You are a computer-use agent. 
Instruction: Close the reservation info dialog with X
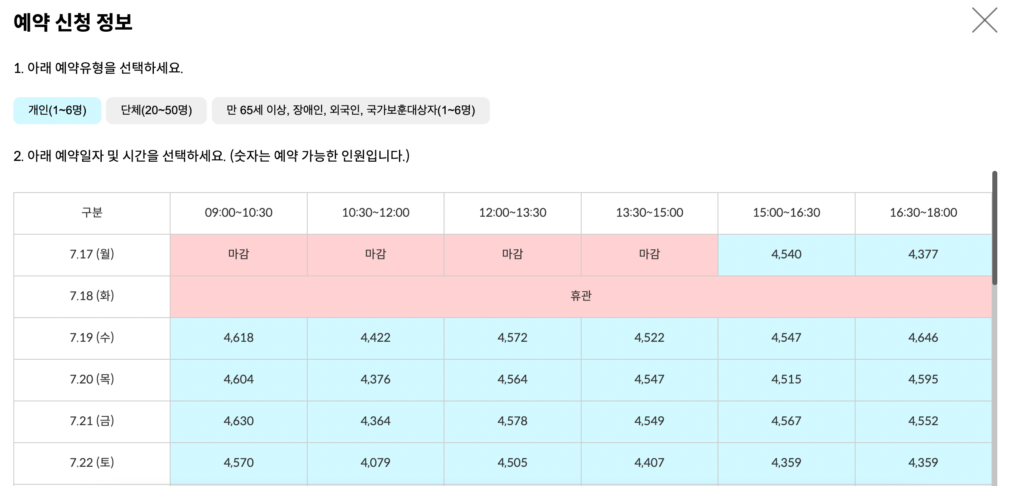pyautogui.click(x=984, y=20)
